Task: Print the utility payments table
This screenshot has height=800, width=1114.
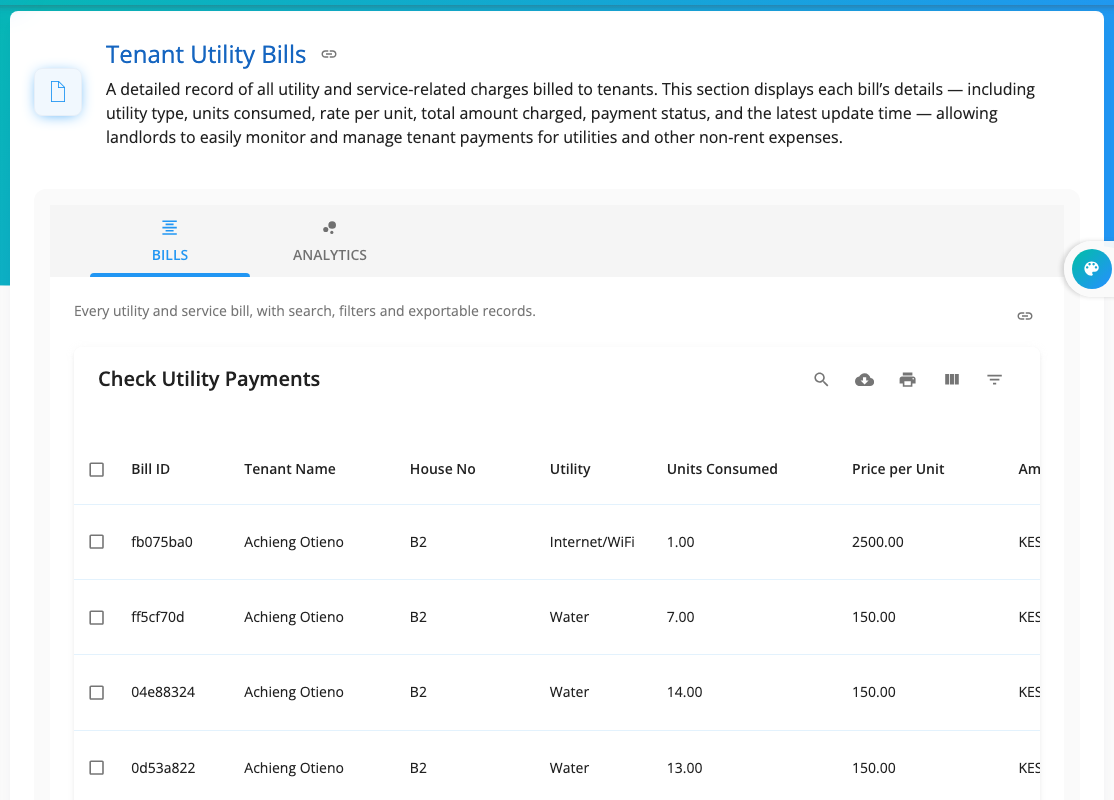Action: click(907, 379)
